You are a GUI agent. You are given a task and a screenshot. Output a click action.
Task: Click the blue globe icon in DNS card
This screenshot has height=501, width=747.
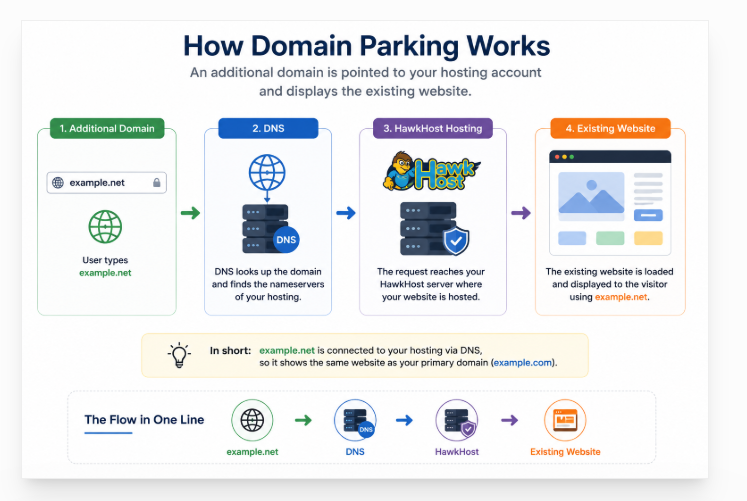267,172
